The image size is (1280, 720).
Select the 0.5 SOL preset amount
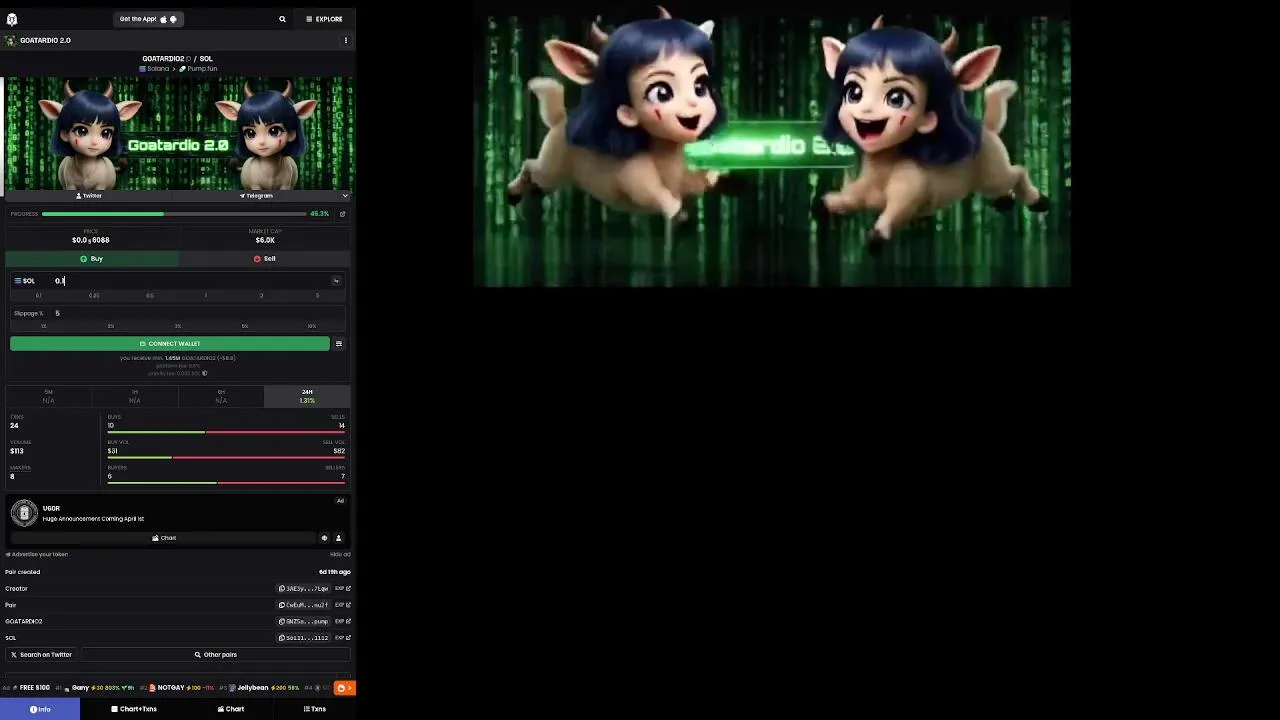pyautogui.click(x=150, y=296)
